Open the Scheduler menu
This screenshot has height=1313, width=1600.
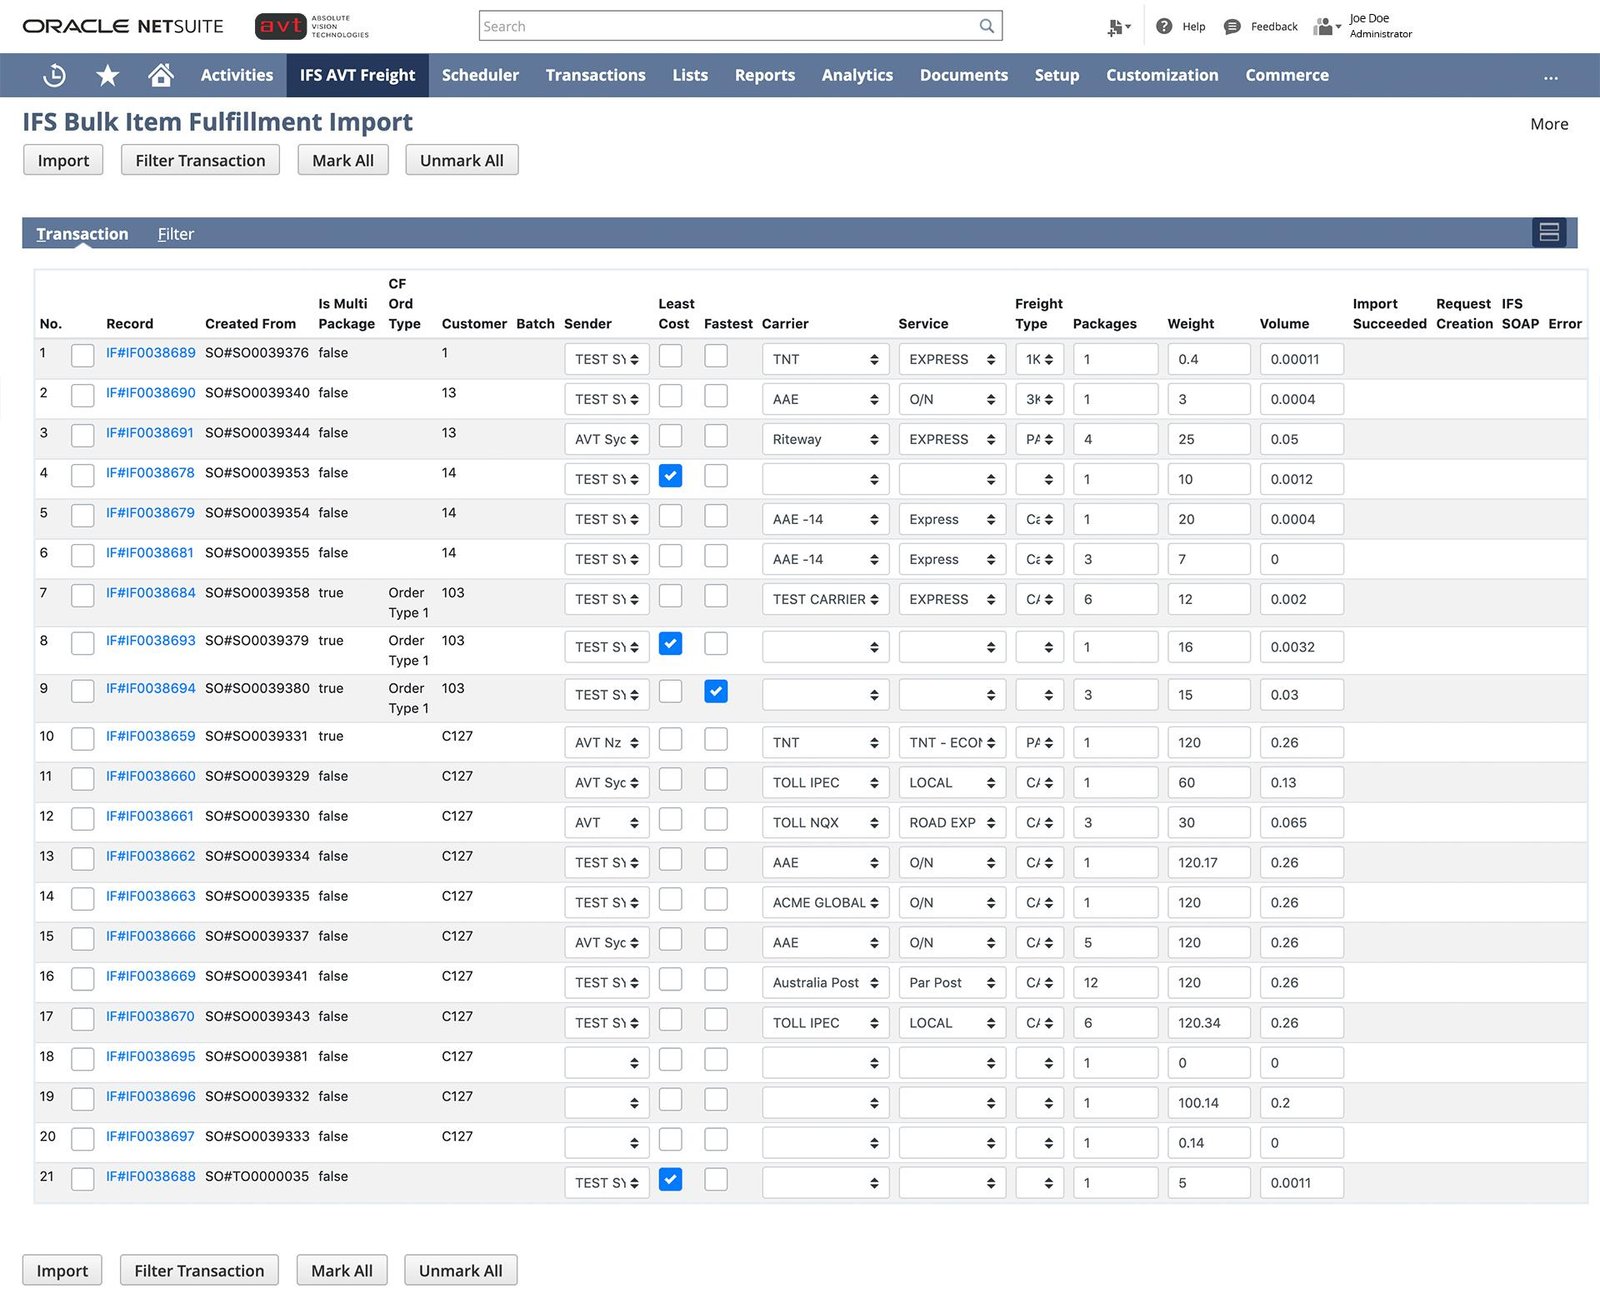[480, 75]
